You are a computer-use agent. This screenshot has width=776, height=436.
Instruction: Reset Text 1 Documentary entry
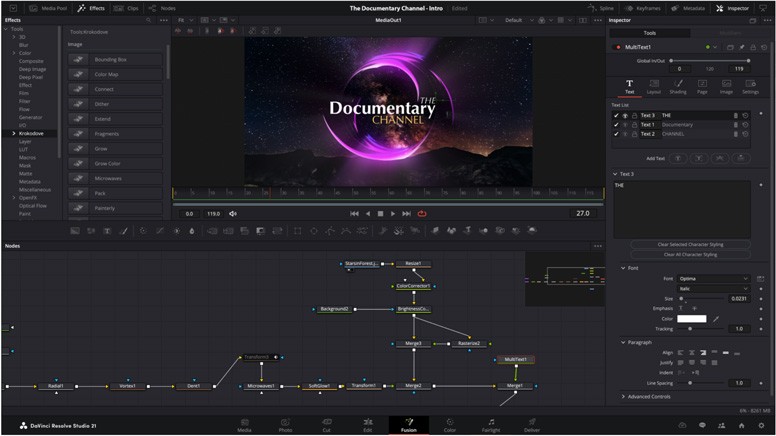745,125
